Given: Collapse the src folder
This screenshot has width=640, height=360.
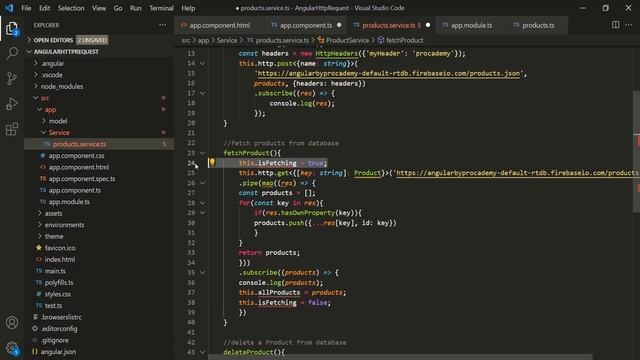Looking at the screenshot, I should [45, 98].
